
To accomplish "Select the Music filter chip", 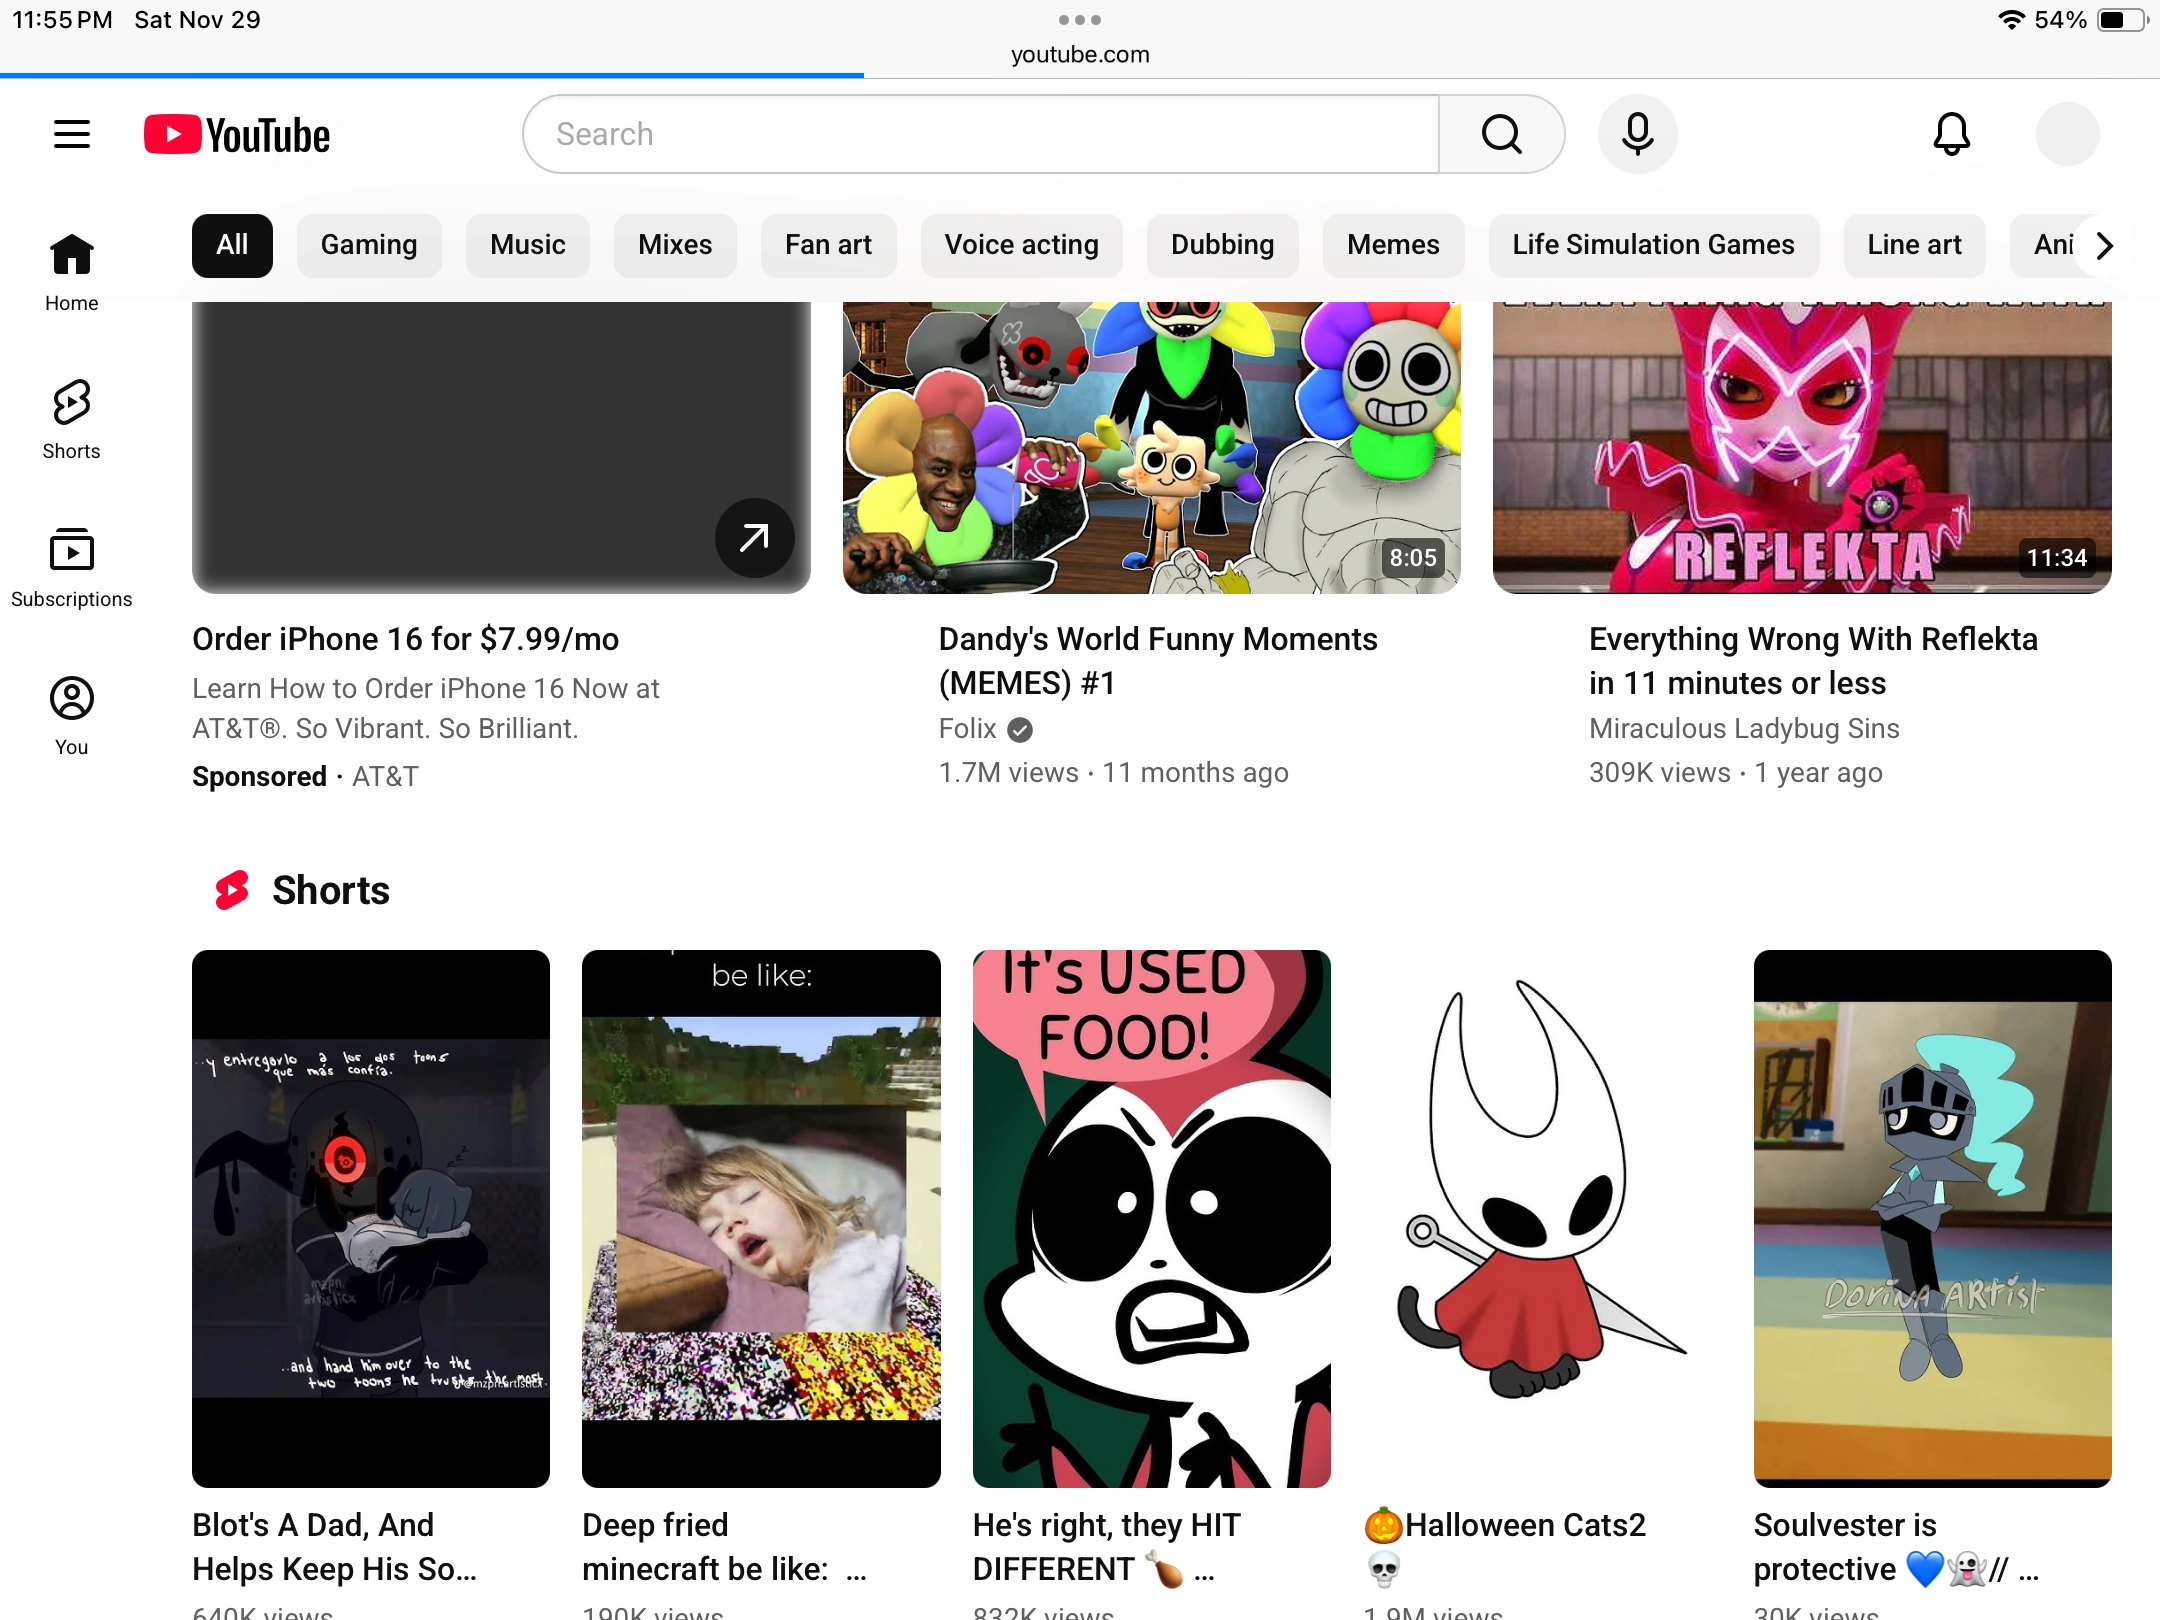I will [527, 245].
